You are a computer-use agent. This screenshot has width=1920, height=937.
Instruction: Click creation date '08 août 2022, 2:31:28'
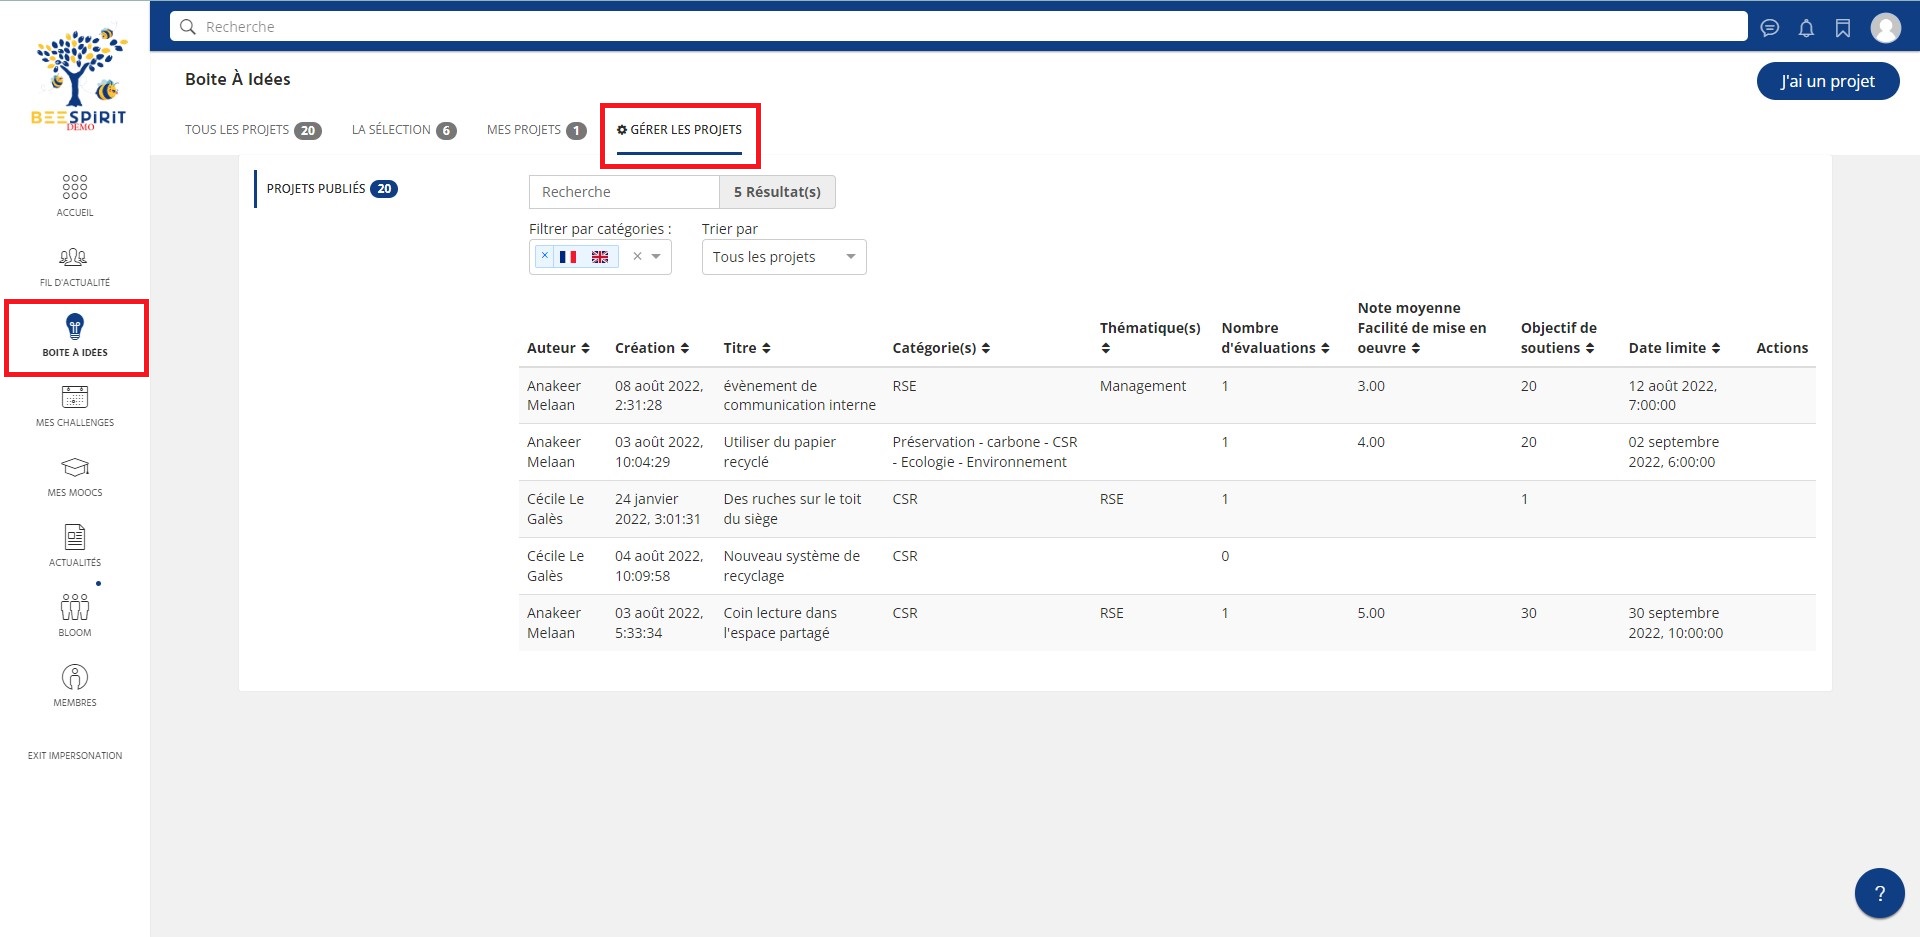click(x=659, y=395)
